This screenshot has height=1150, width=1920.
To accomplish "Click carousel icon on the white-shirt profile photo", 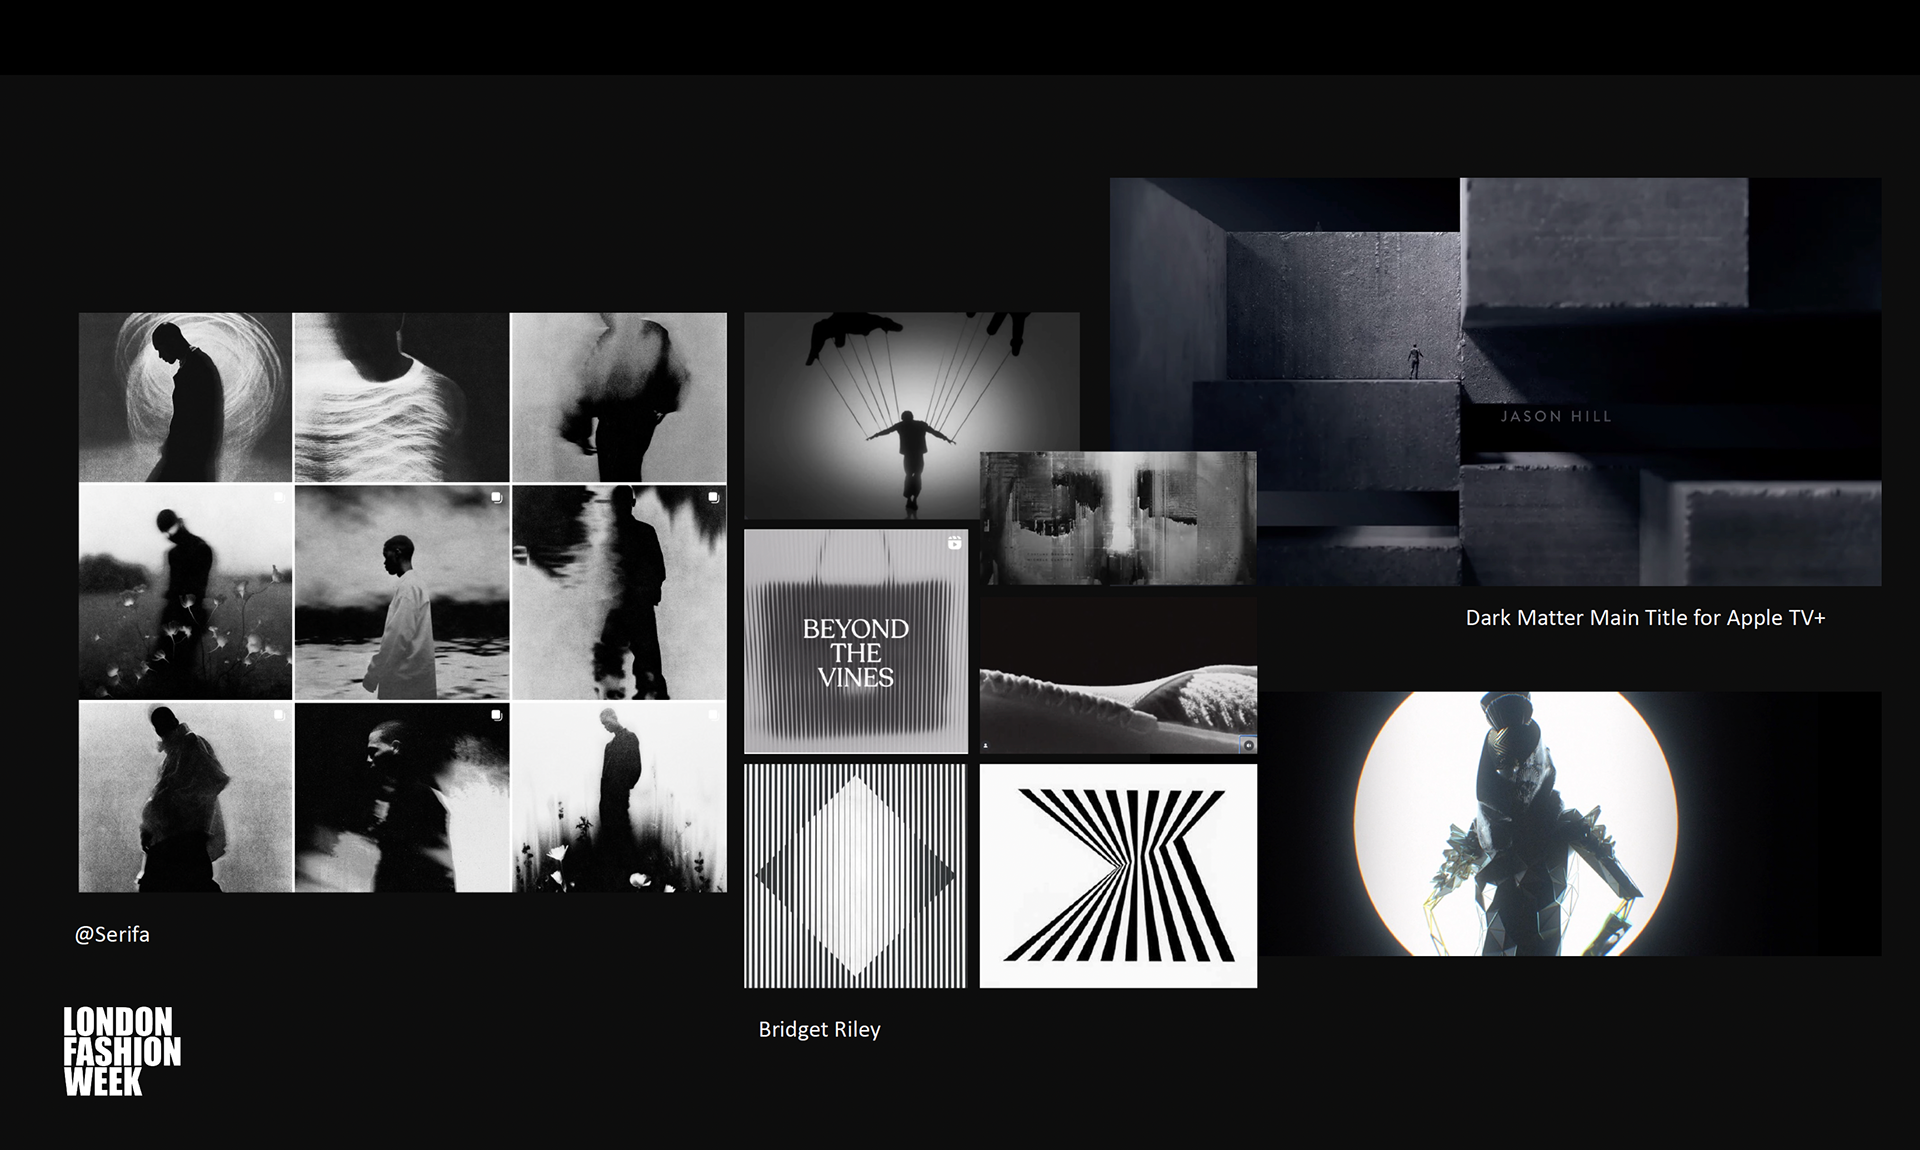I will pos(498,497).
